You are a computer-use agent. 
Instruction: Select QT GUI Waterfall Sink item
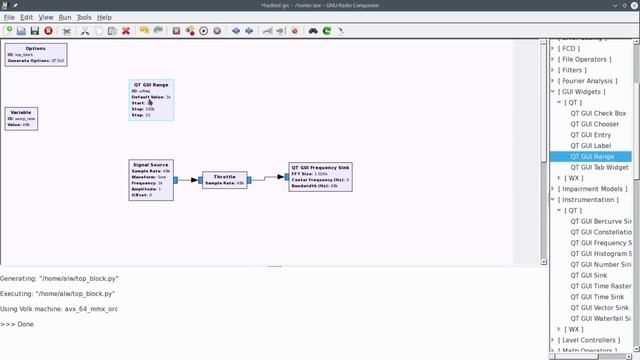(x=600, y=318)
